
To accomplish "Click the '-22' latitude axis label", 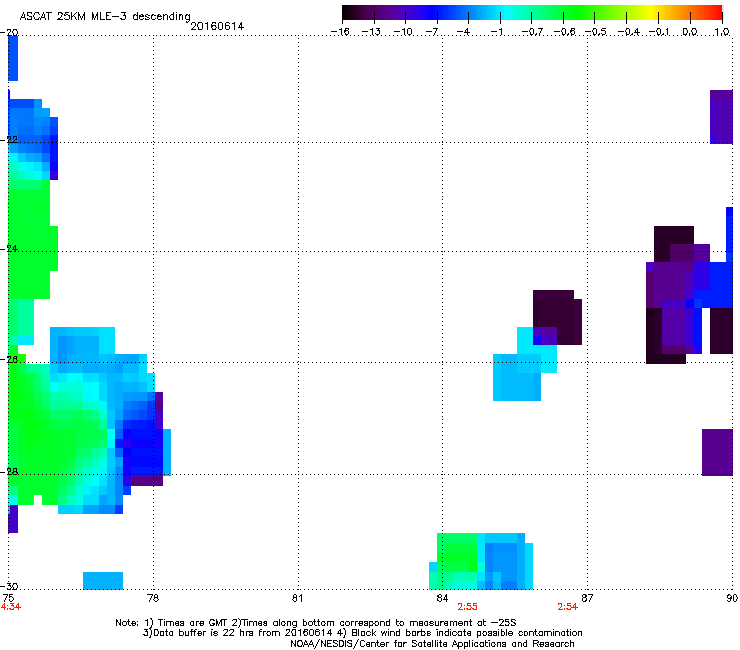I will pos(9,140).
